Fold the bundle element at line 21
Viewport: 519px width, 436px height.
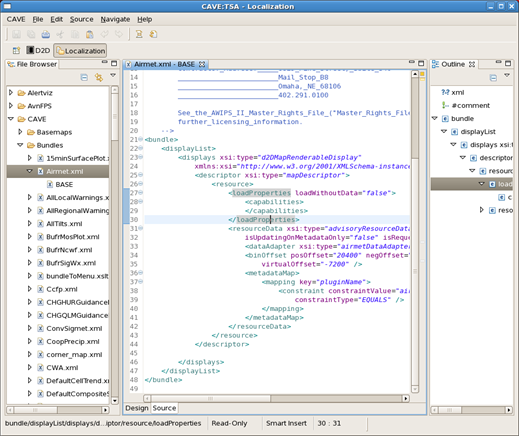coord(141,139)
